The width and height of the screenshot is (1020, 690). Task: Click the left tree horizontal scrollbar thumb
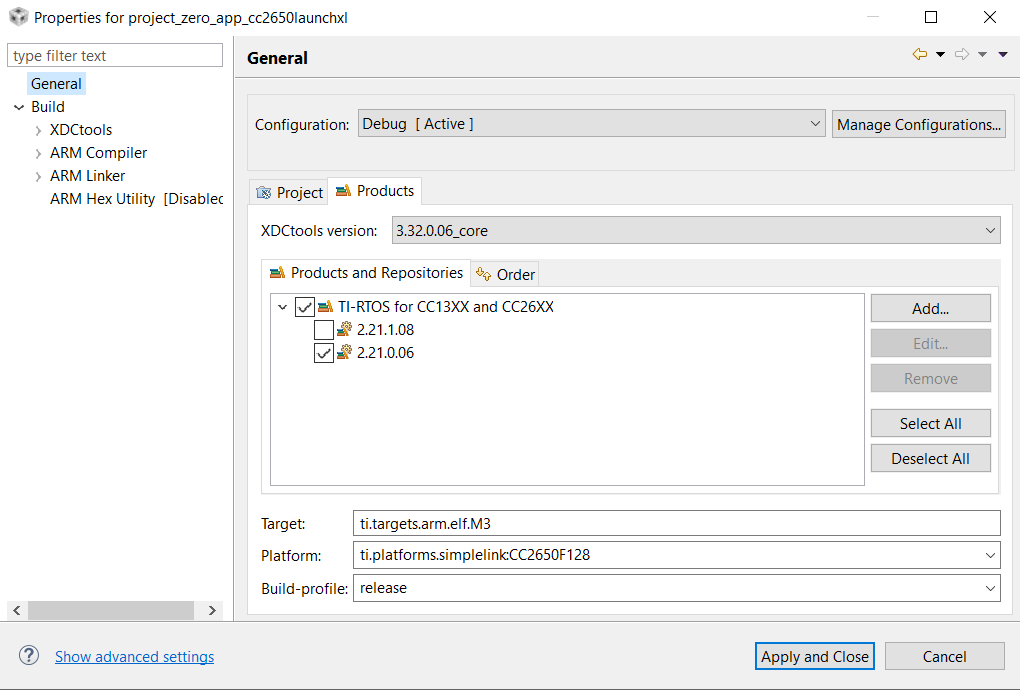click(x=111, y=610)
